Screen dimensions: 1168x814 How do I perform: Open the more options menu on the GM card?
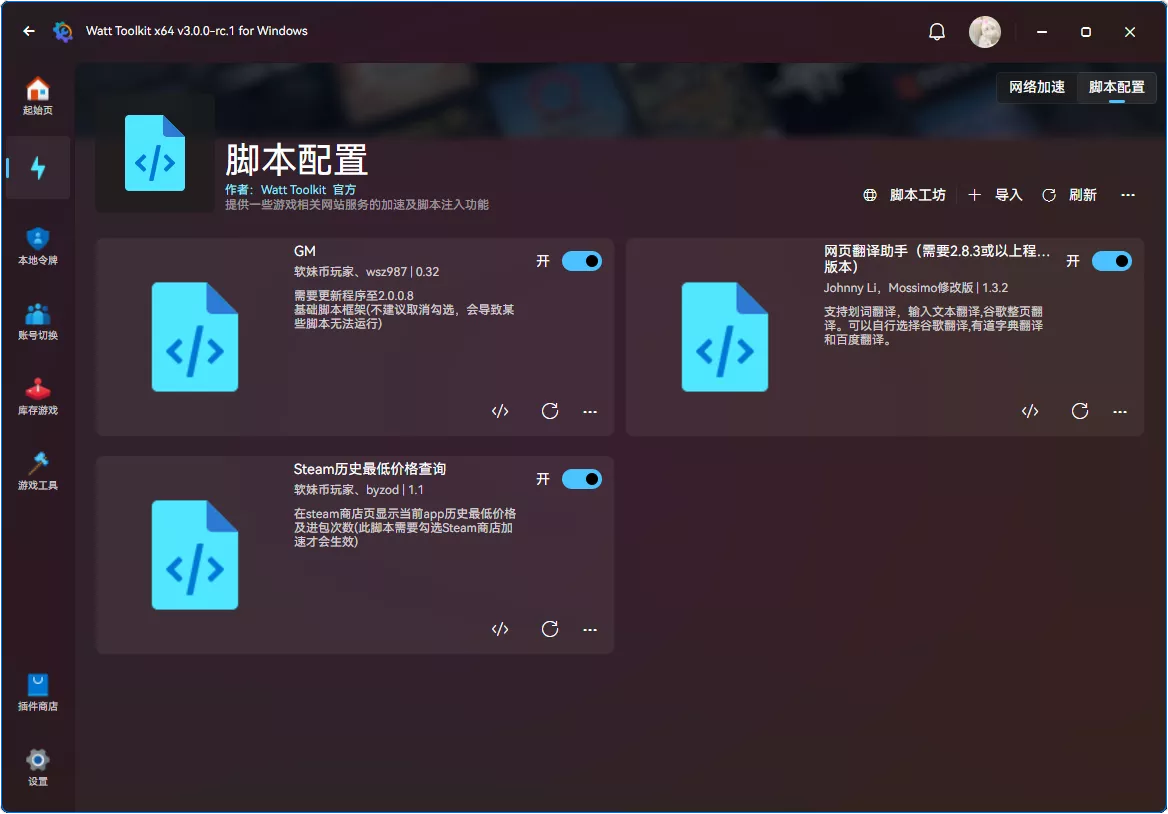click(590, 411)
